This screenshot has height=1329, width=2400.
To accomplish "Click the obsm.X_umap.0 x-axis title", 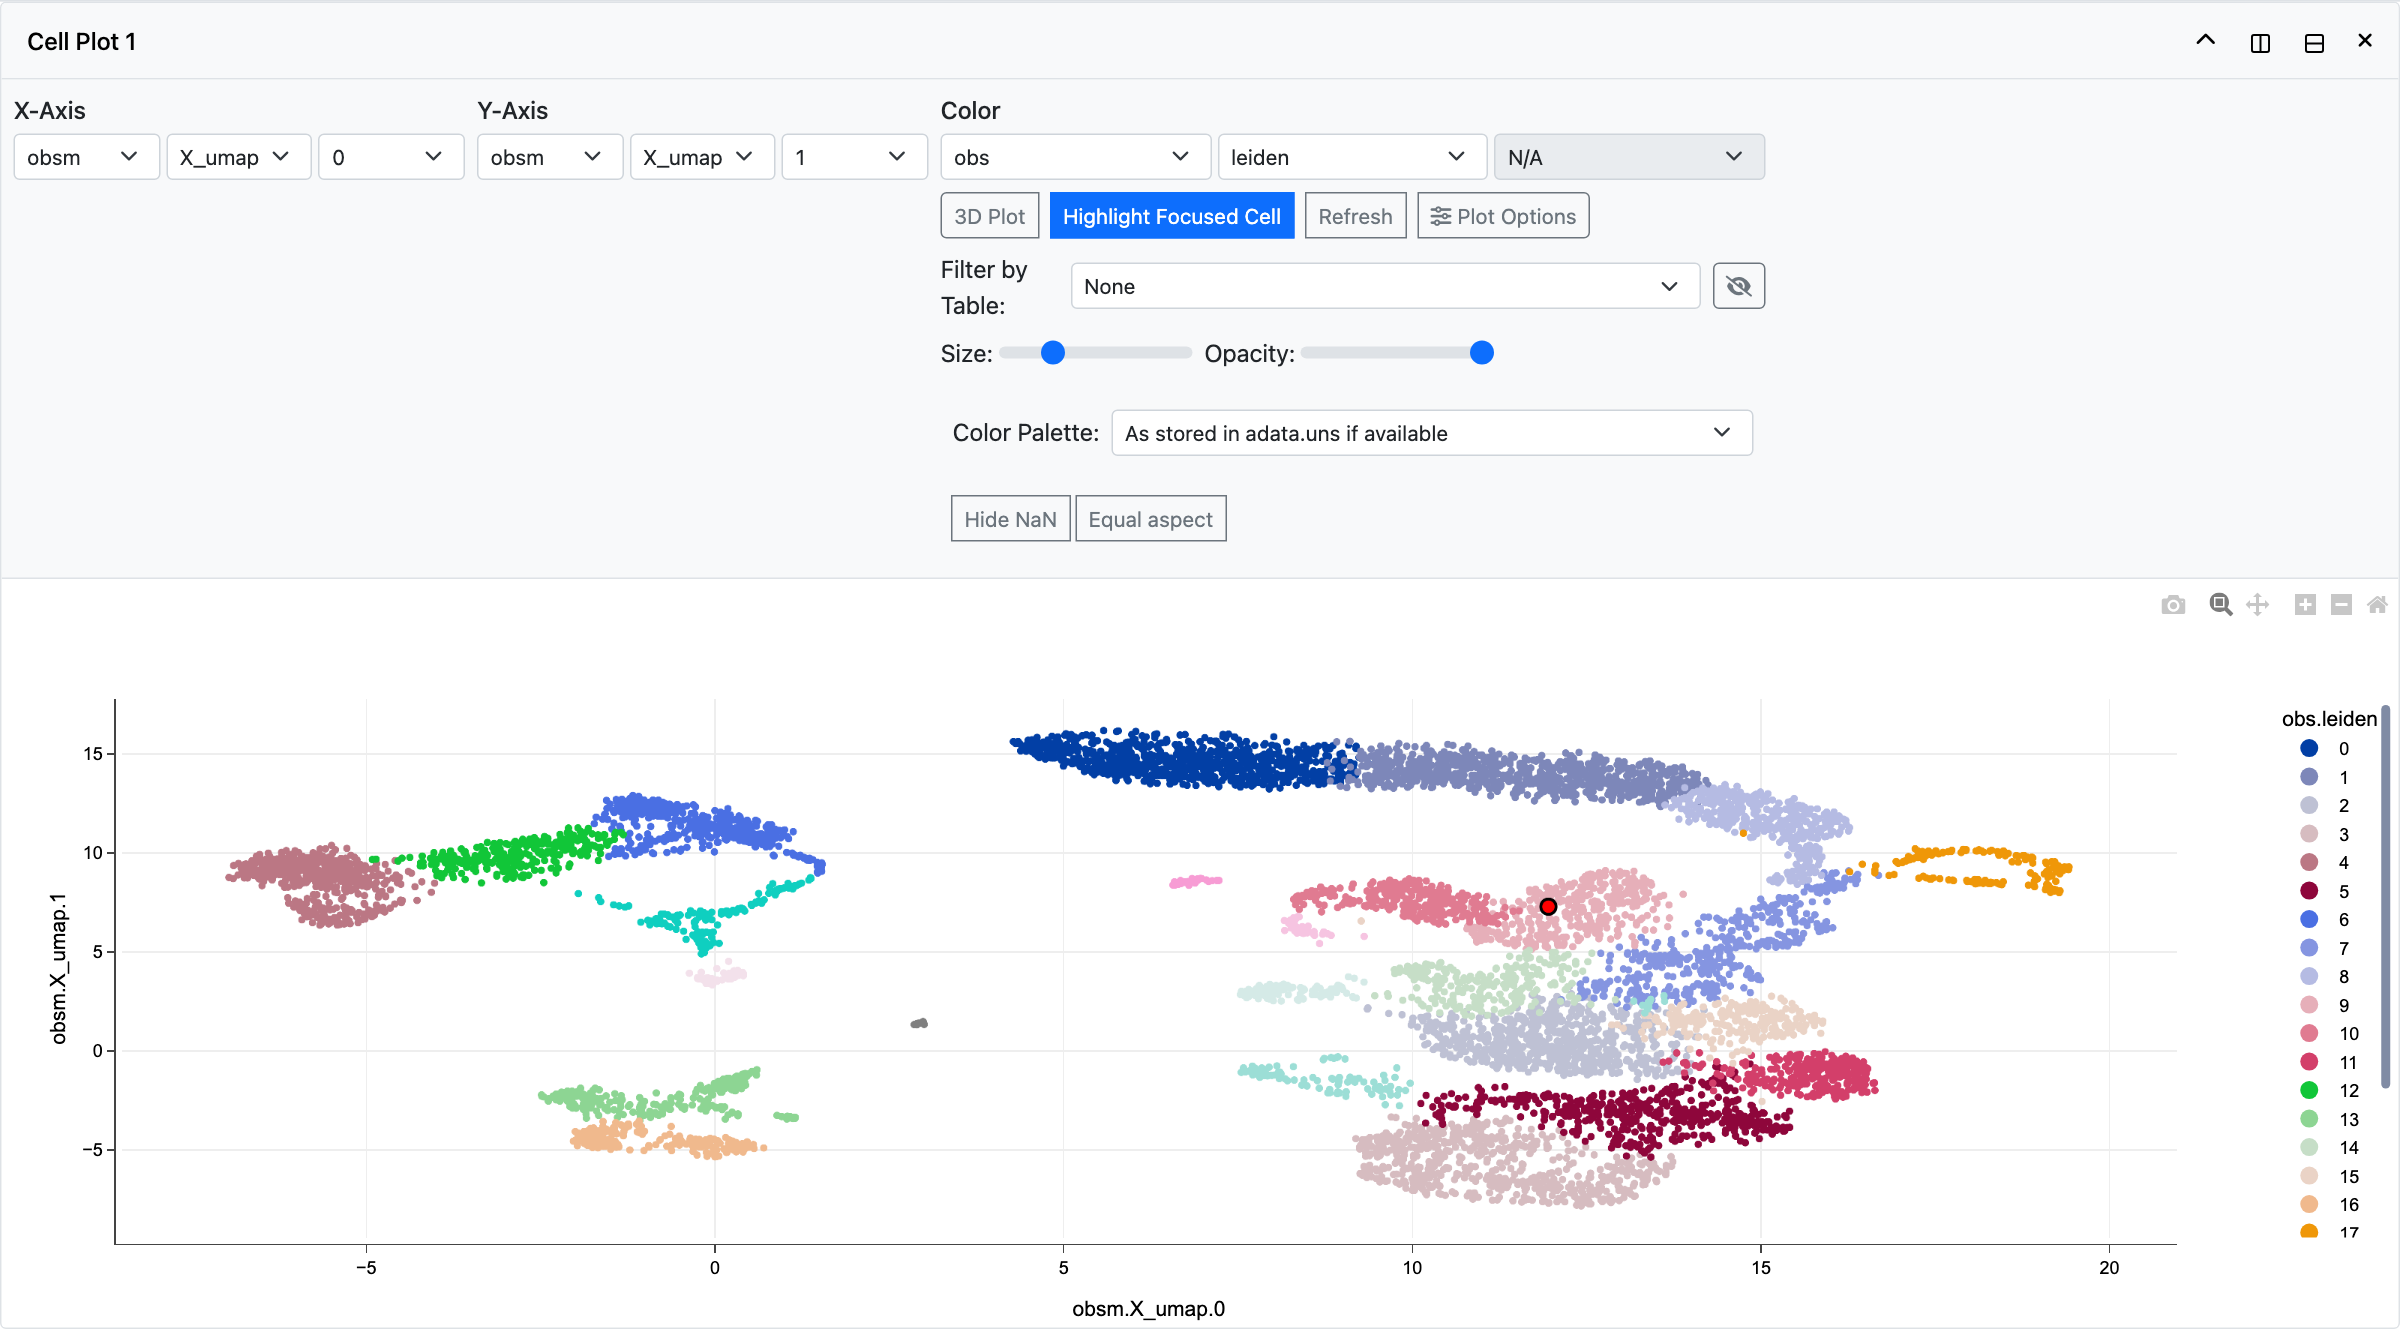I will (1148, 1308).
